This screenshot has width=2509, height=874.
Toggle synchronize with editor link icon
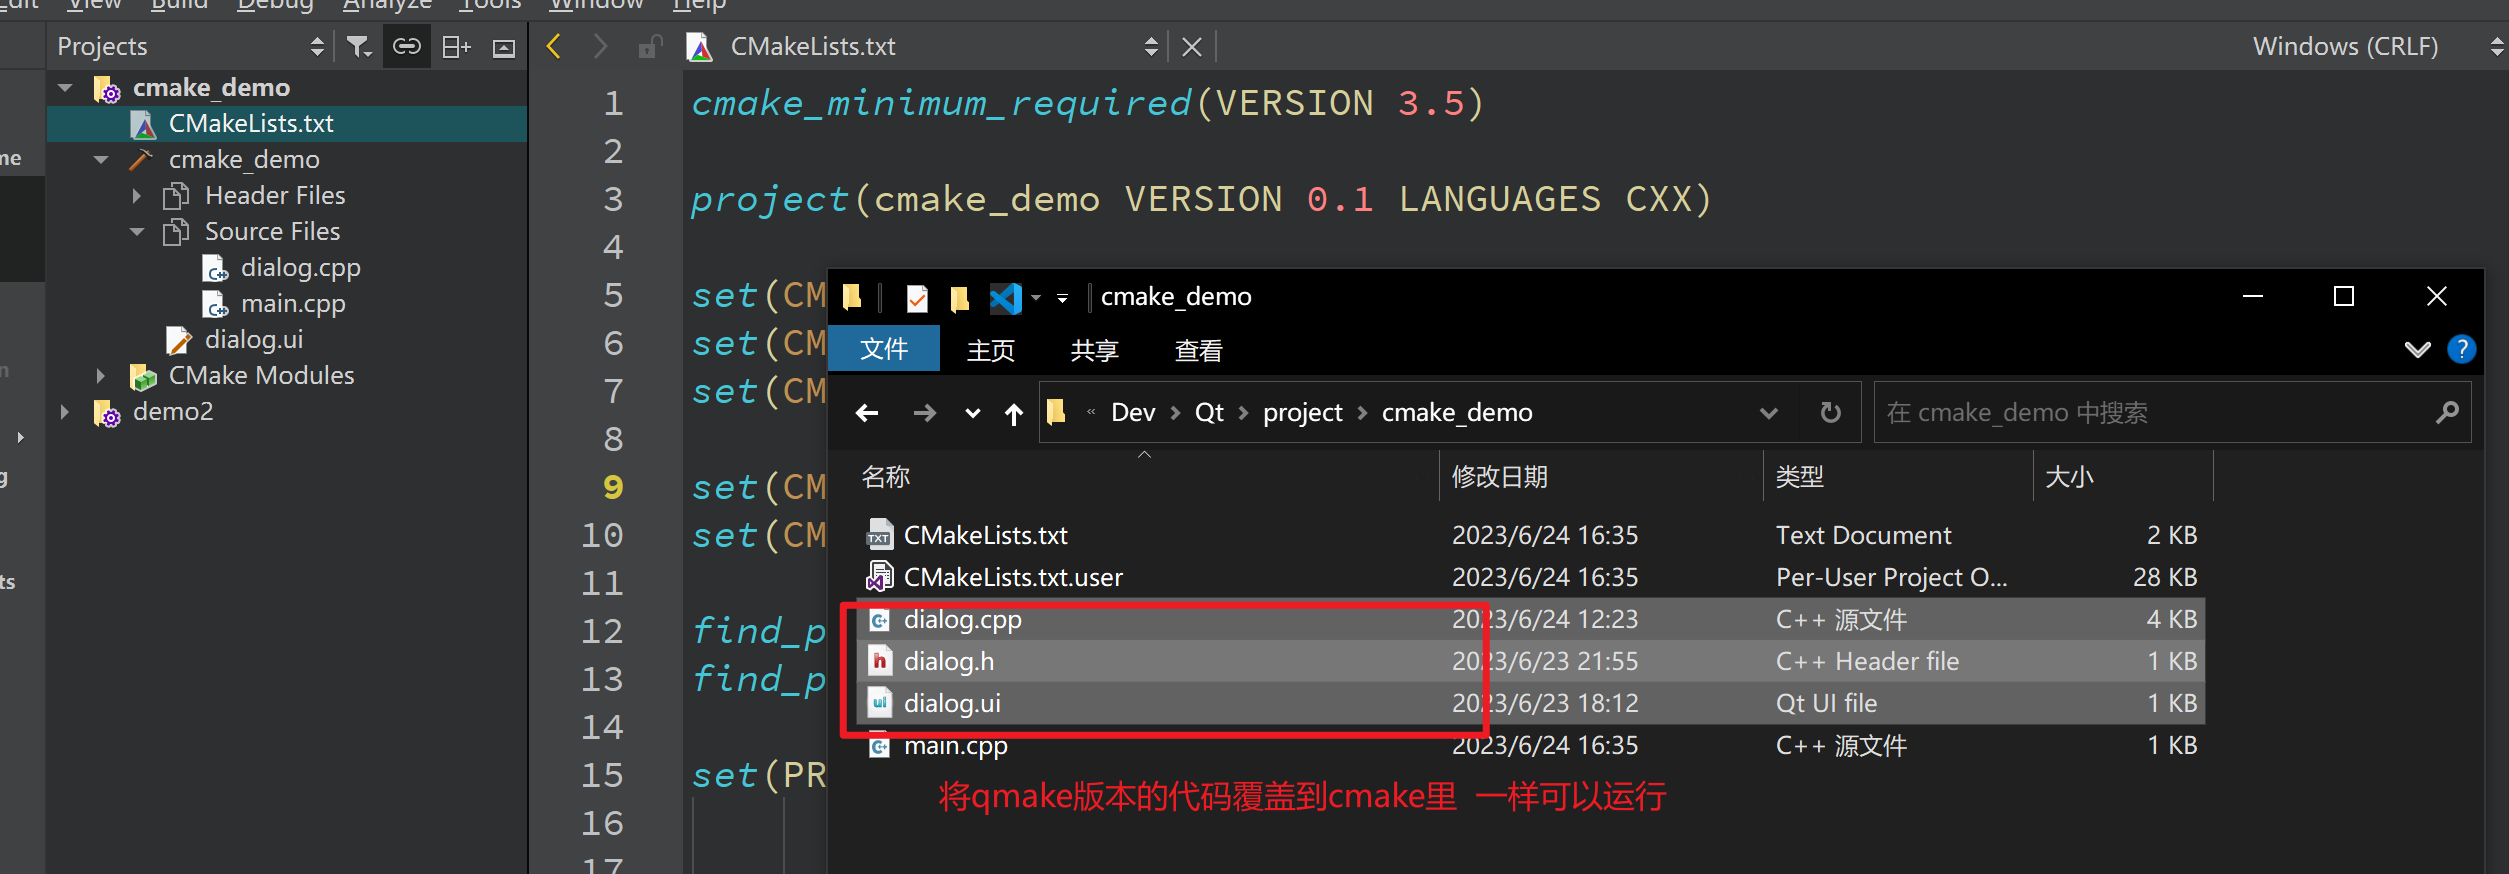coord(406,46)
